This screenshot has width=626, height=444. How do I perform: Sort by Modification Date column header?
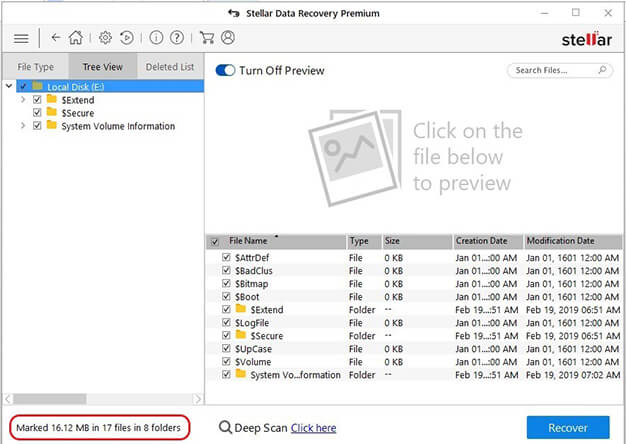click(x=573, y=241)
